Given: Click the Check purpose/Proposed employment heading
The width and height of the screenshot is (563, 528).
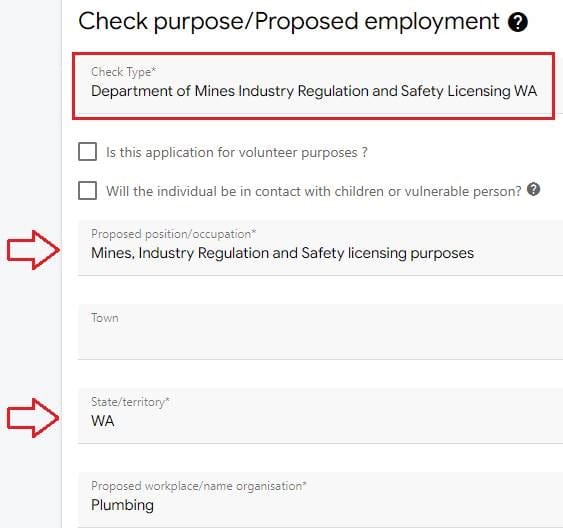Looking at the screenshot, I should tap(289, 21).
